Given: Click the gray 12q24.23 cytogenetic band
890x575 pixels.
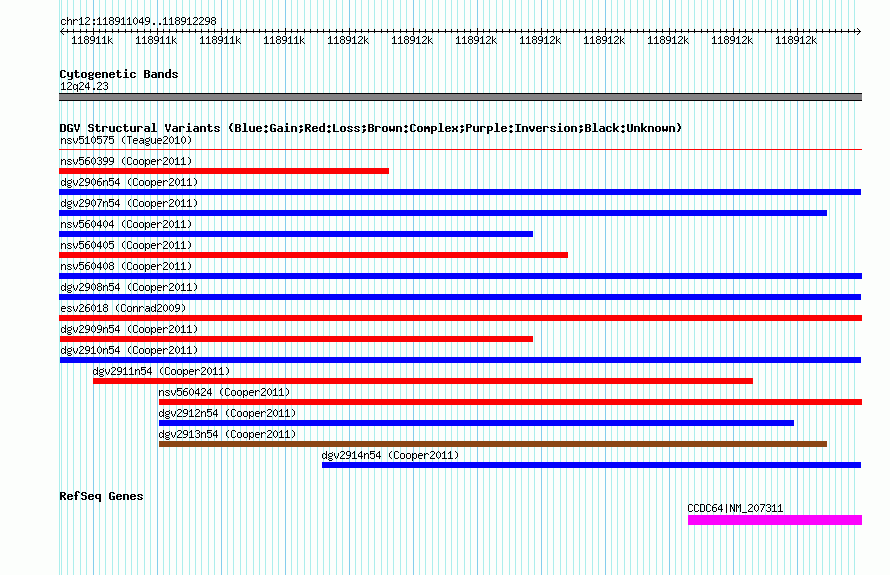Looking at the screenshot, I should coord(460,97).
